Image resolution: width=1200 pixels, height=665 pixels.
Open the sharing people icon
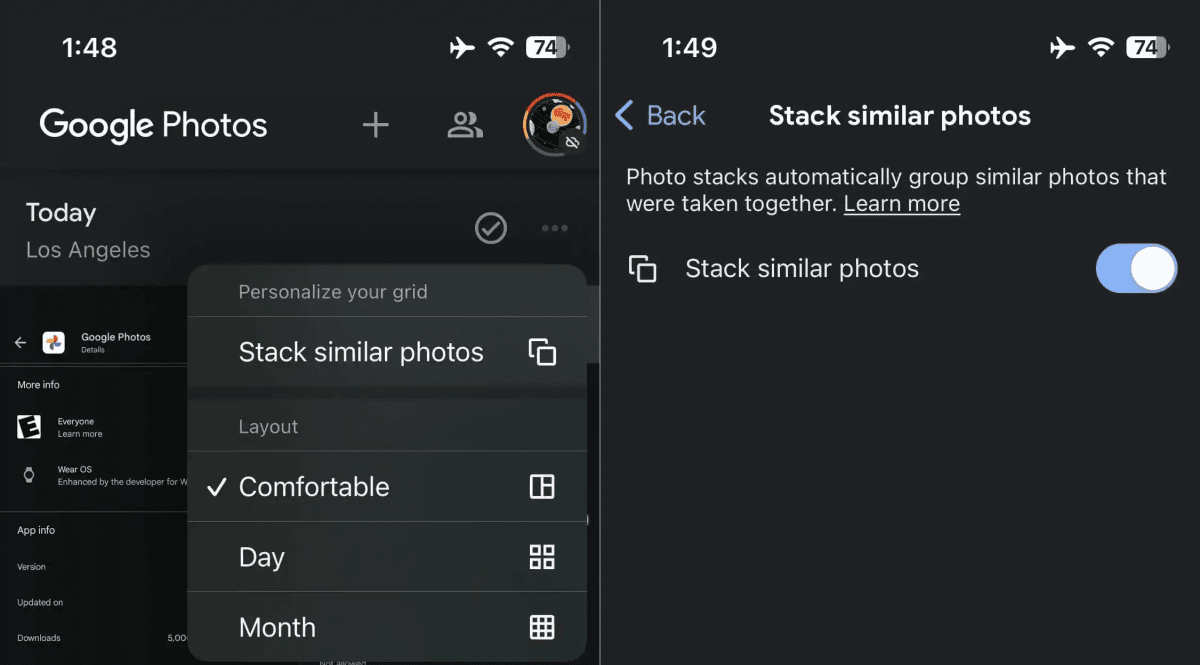pos(465,125)
